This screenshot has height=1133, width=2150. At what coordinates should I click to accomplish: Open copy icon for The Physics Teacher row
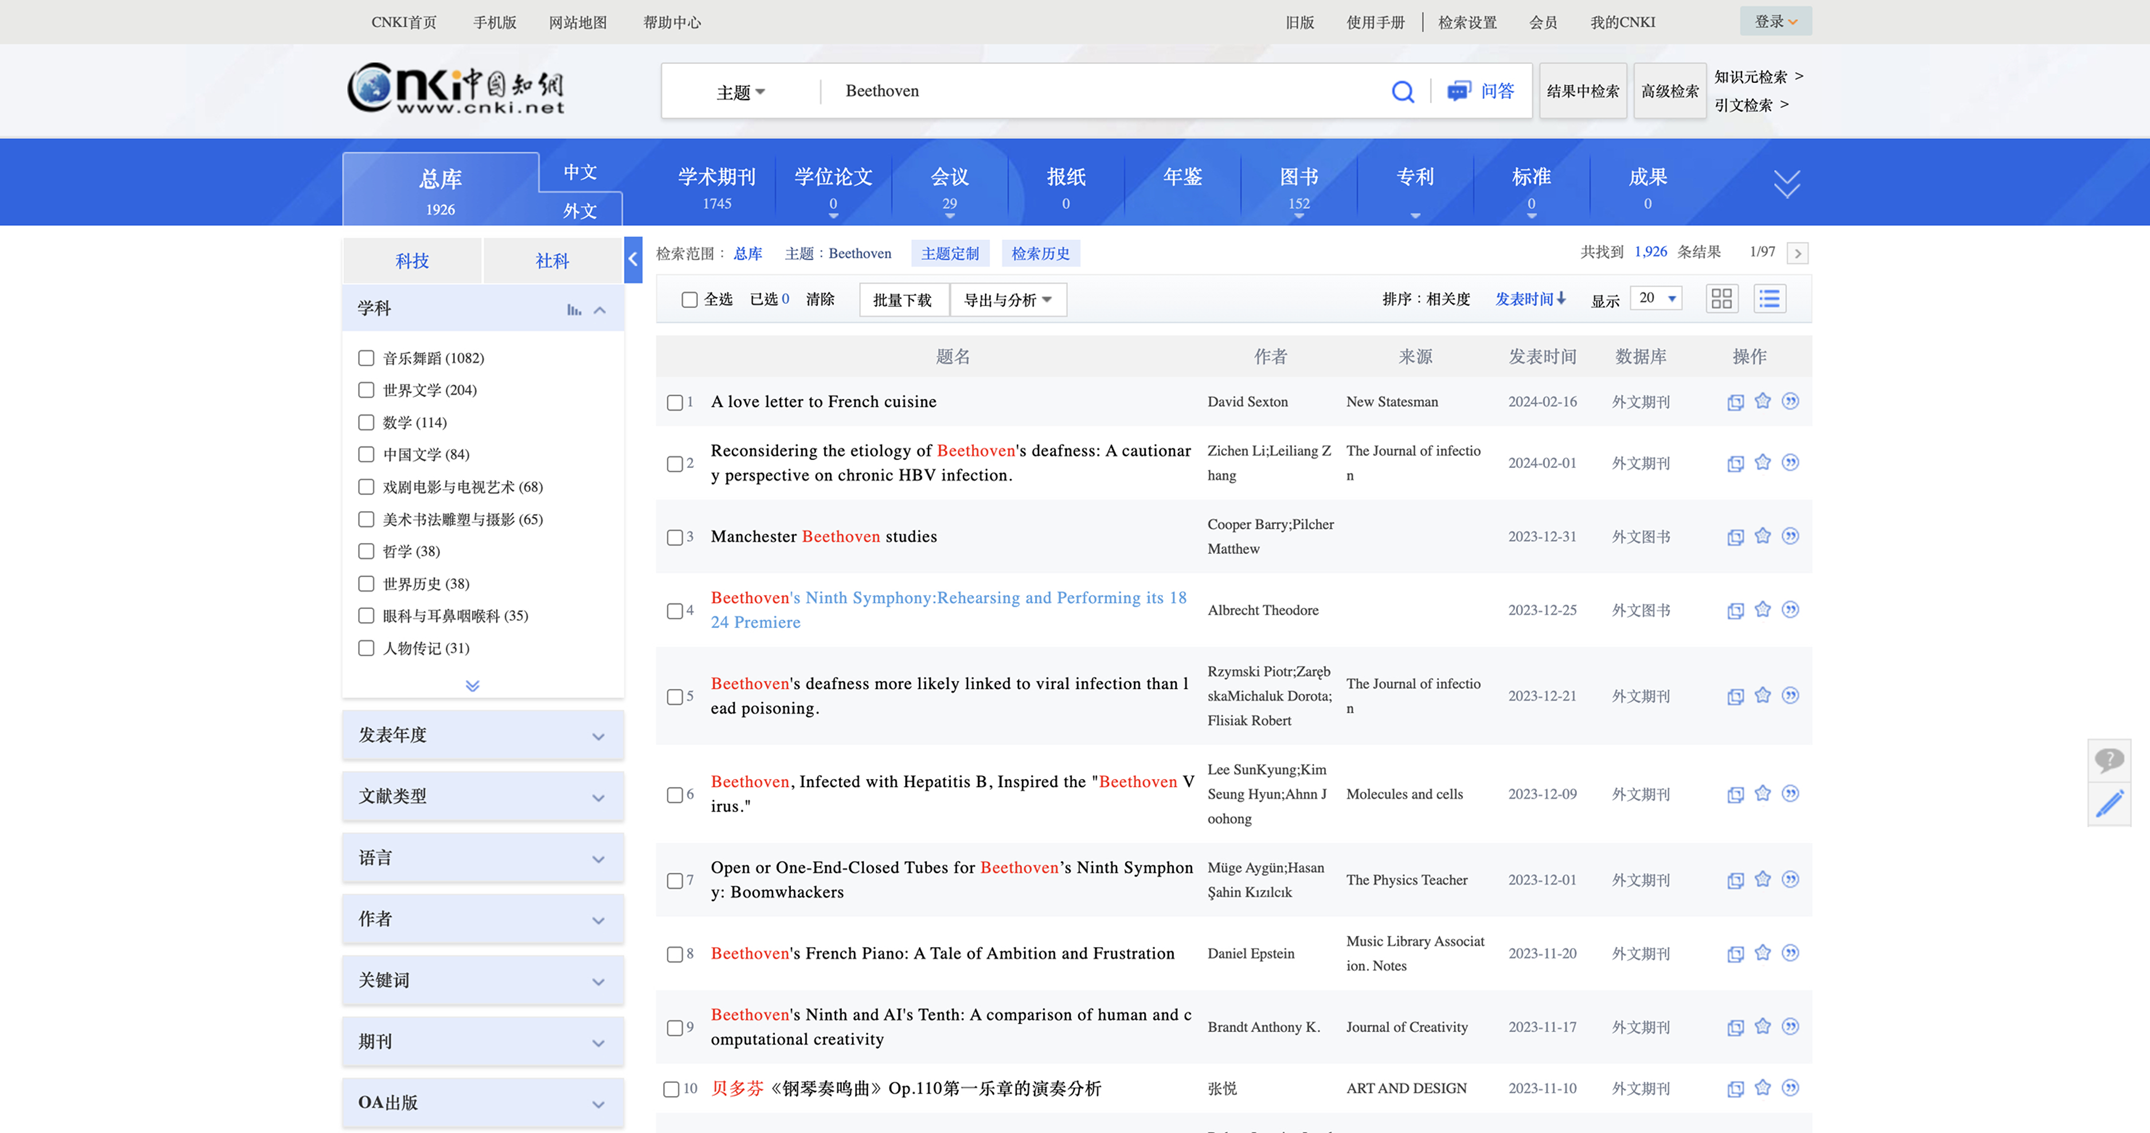(x=1735, y=880)
